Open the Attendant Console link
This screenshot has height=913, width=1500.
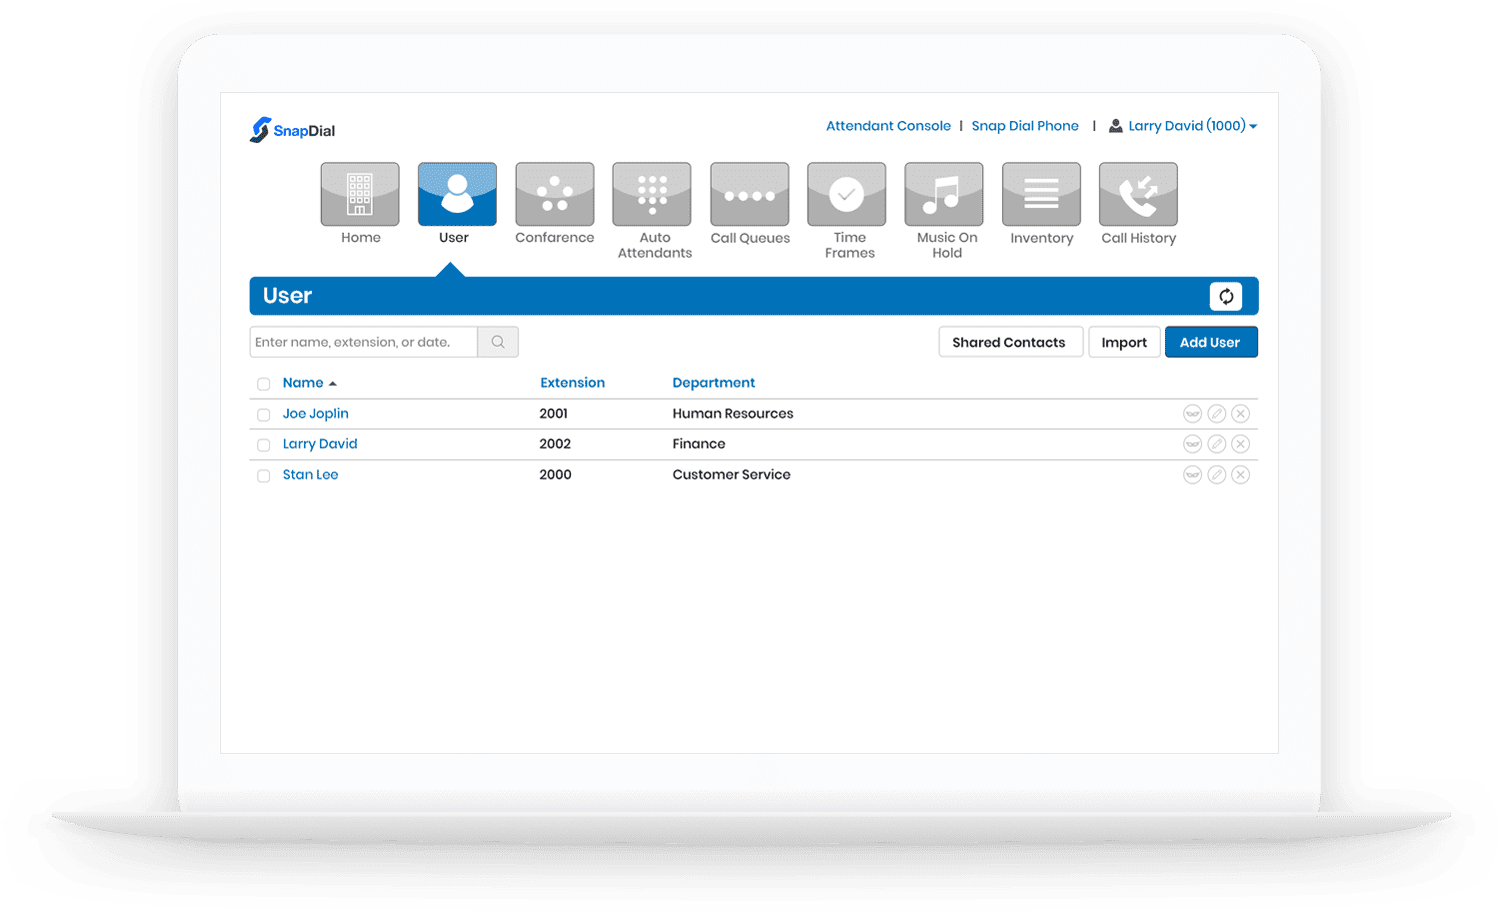point(888,126)
